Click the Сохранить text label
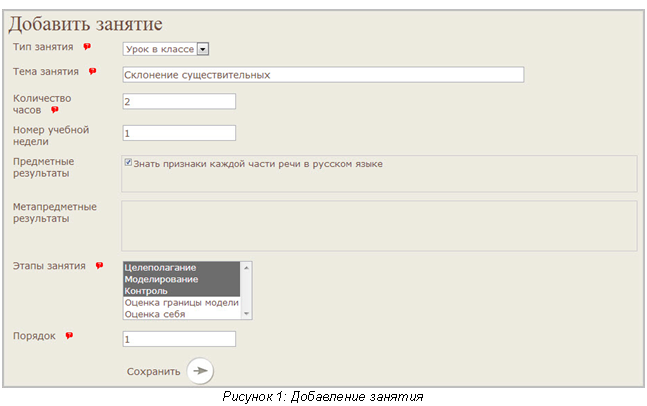The image size is (647, 406). pos(153,371)
